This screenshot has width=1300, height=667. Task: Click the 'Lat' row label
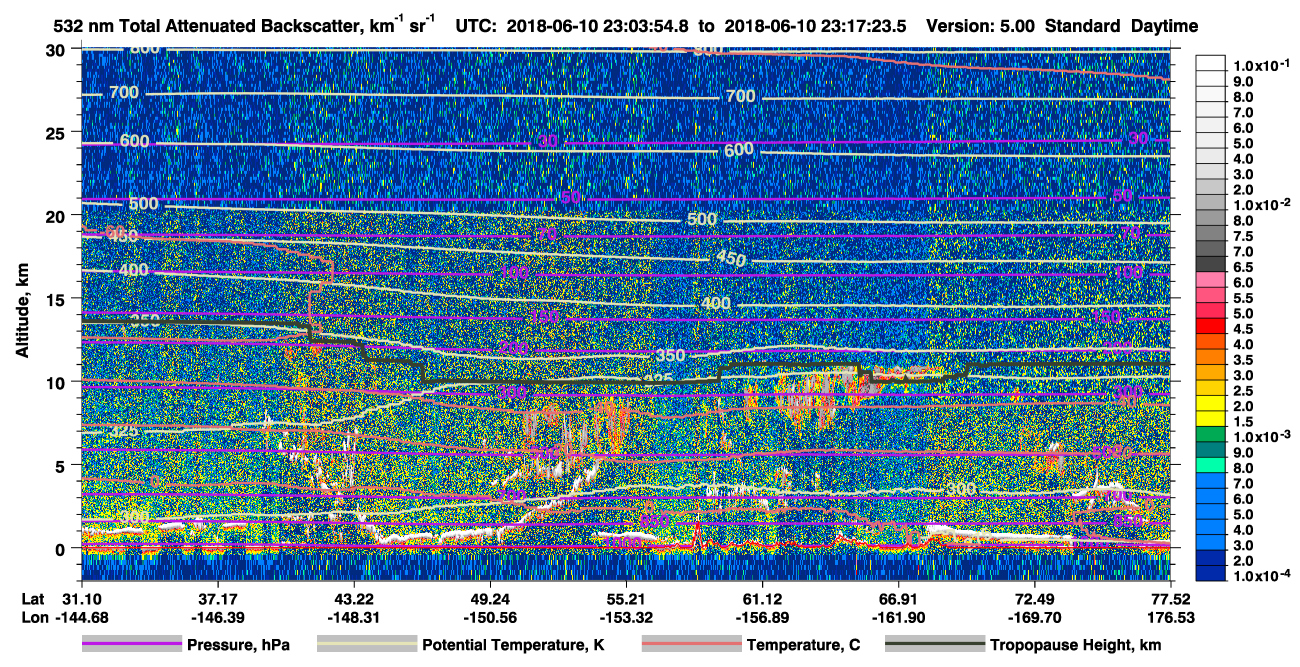33,598
